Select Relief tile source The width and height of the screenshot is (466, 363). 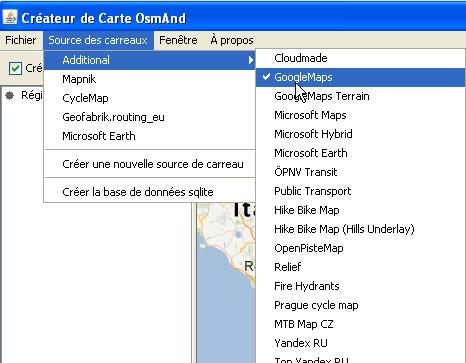(360, 267)
